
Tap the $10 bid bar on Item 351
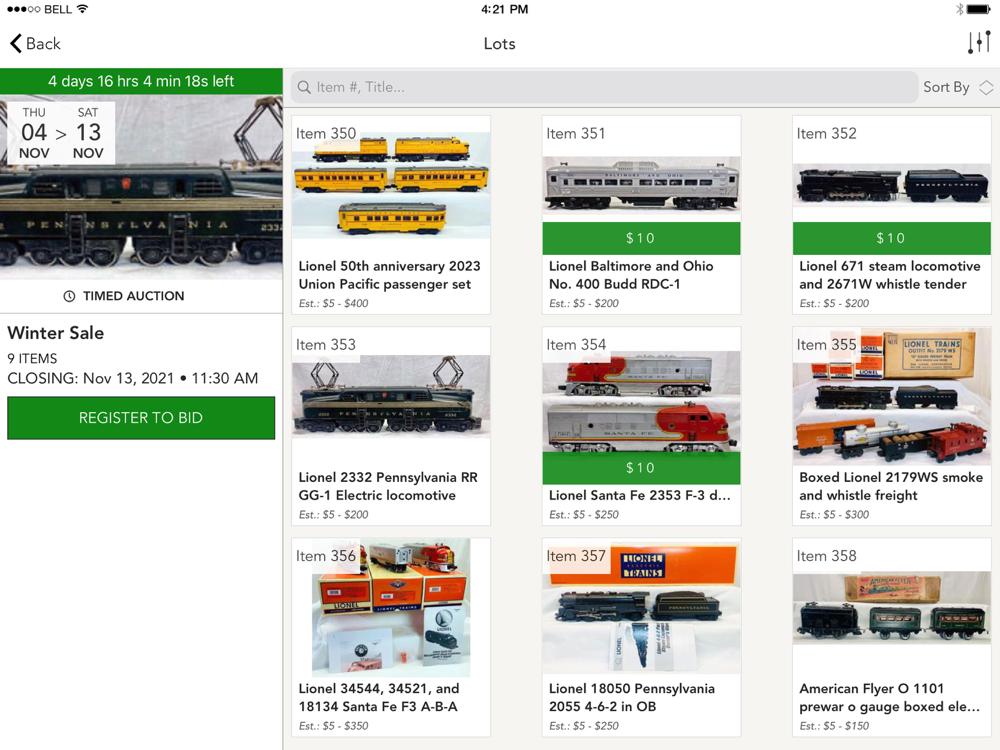tap(641, 238)
